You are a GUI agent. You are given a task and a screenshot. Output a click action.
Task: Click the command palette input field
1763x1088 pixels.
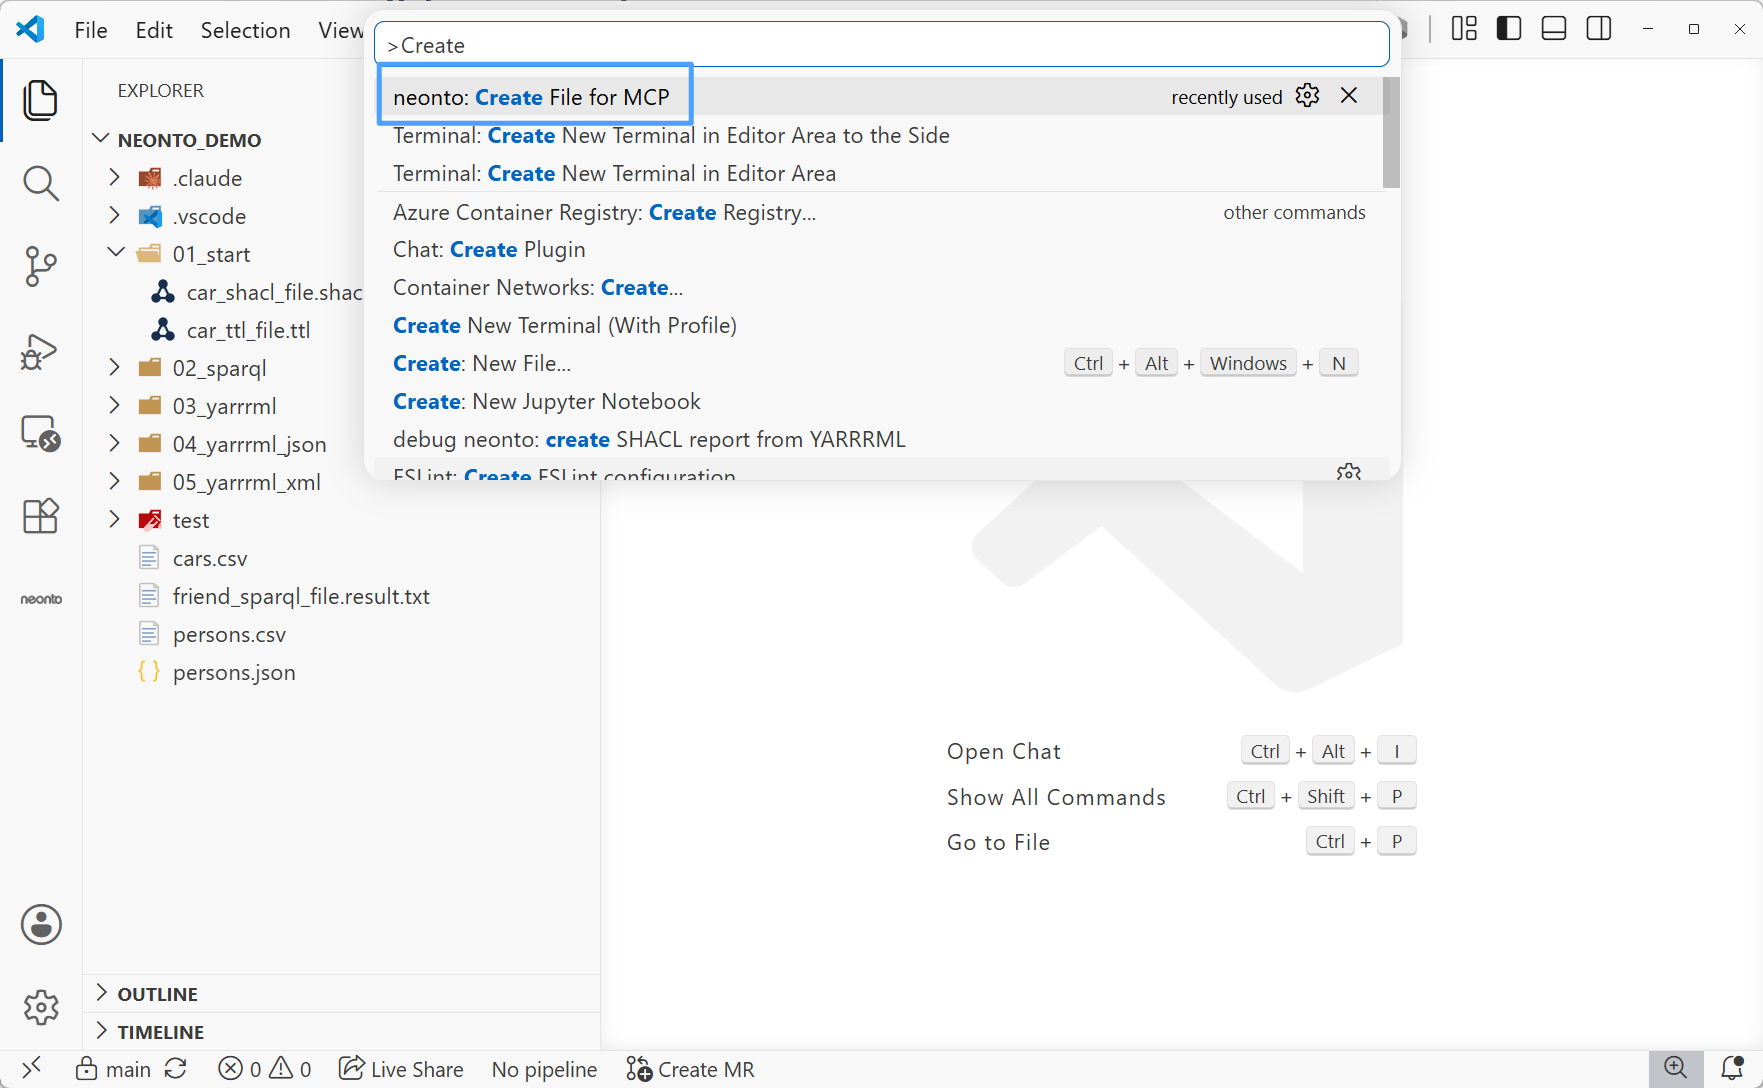coord(882,45)
